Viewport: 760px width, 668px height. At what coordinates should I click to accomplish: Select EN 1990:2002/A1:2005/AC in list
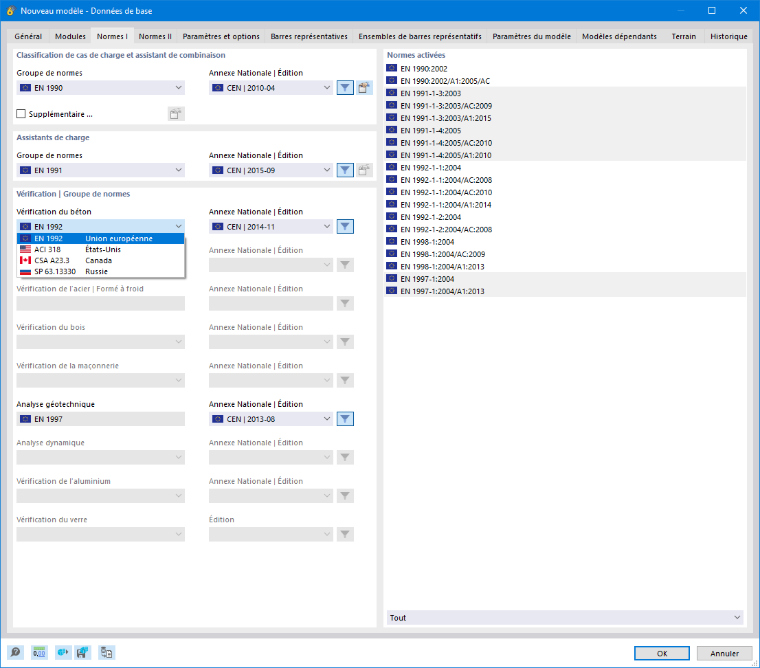(565, 81)
